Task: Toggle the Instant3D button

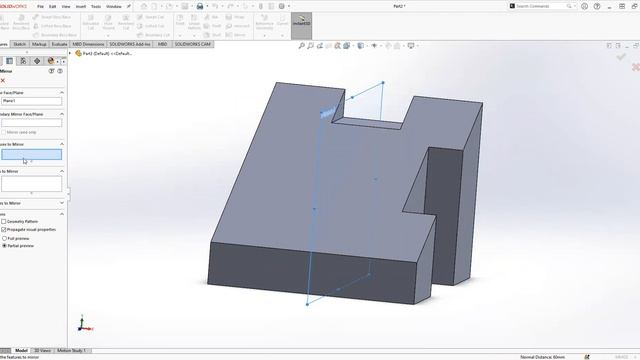Action: click(302, 25)
